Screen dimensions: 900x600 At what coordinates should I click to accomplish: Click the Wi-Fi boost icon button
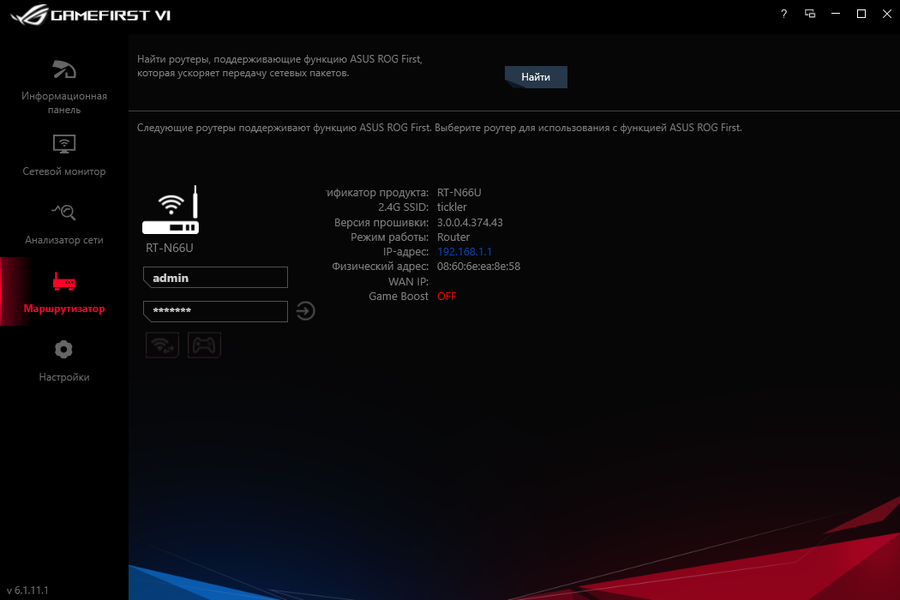click(x=162, y=345)
